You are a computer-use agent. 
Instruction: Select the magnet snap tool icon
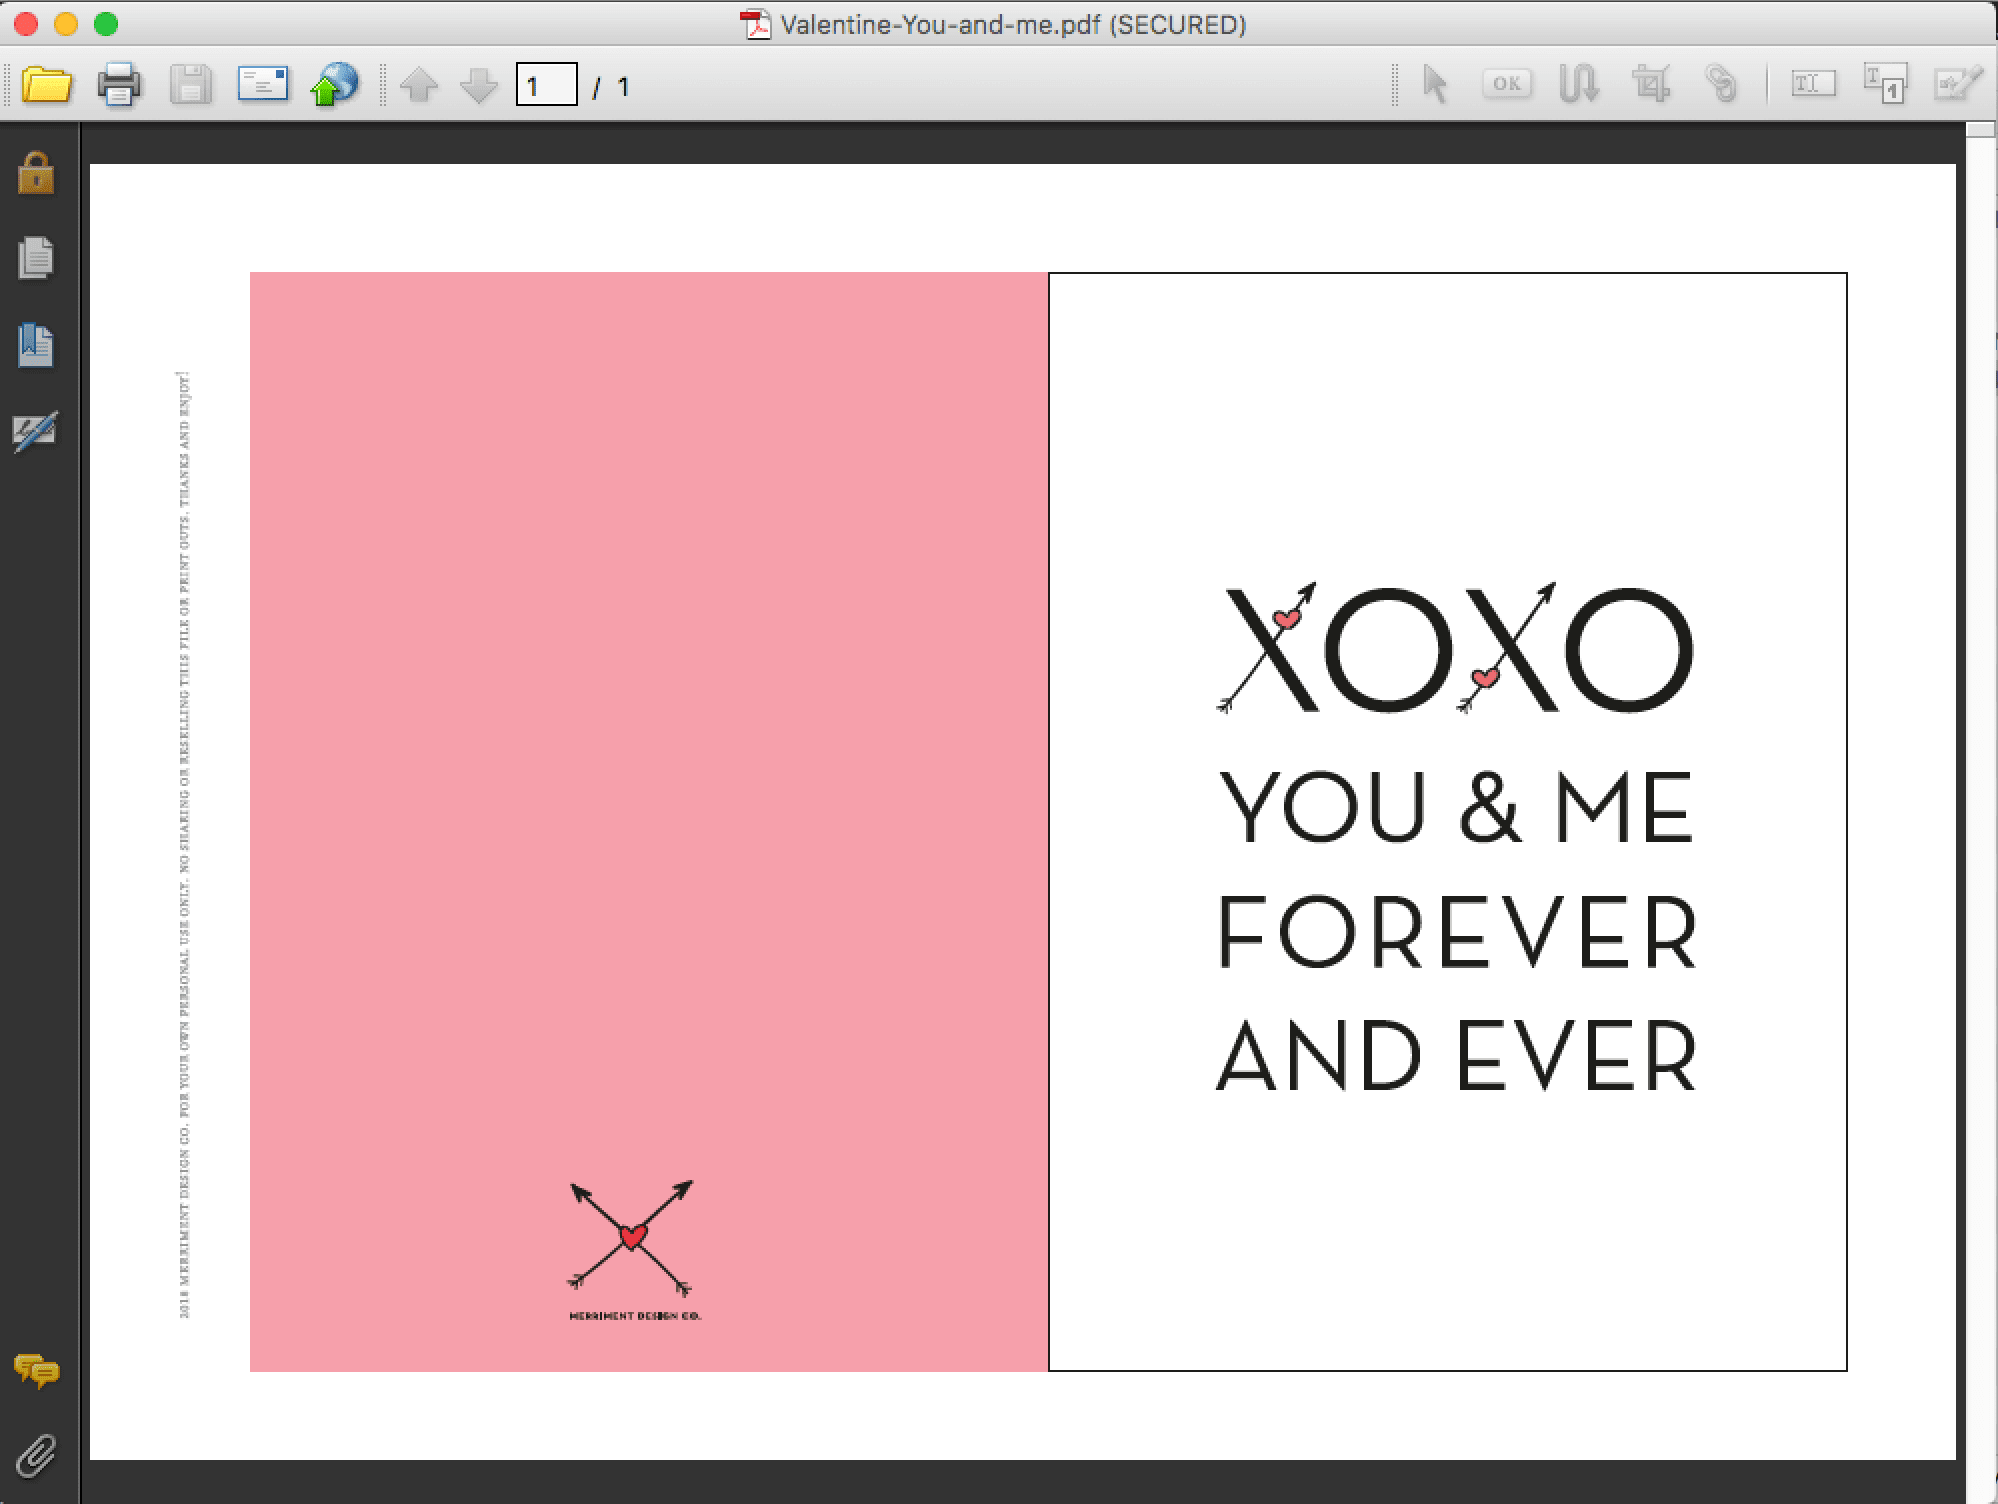coord(1579,85)
